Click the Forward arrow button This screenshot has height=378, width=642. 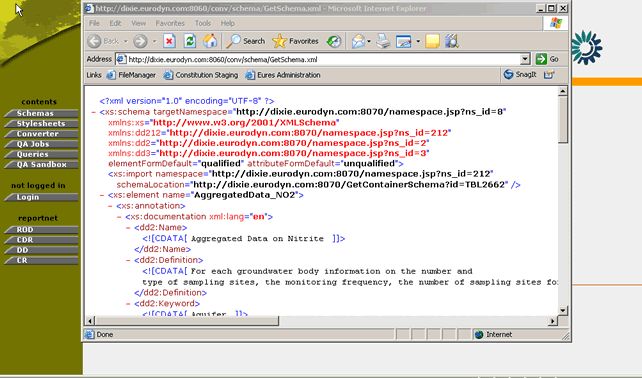140,41
